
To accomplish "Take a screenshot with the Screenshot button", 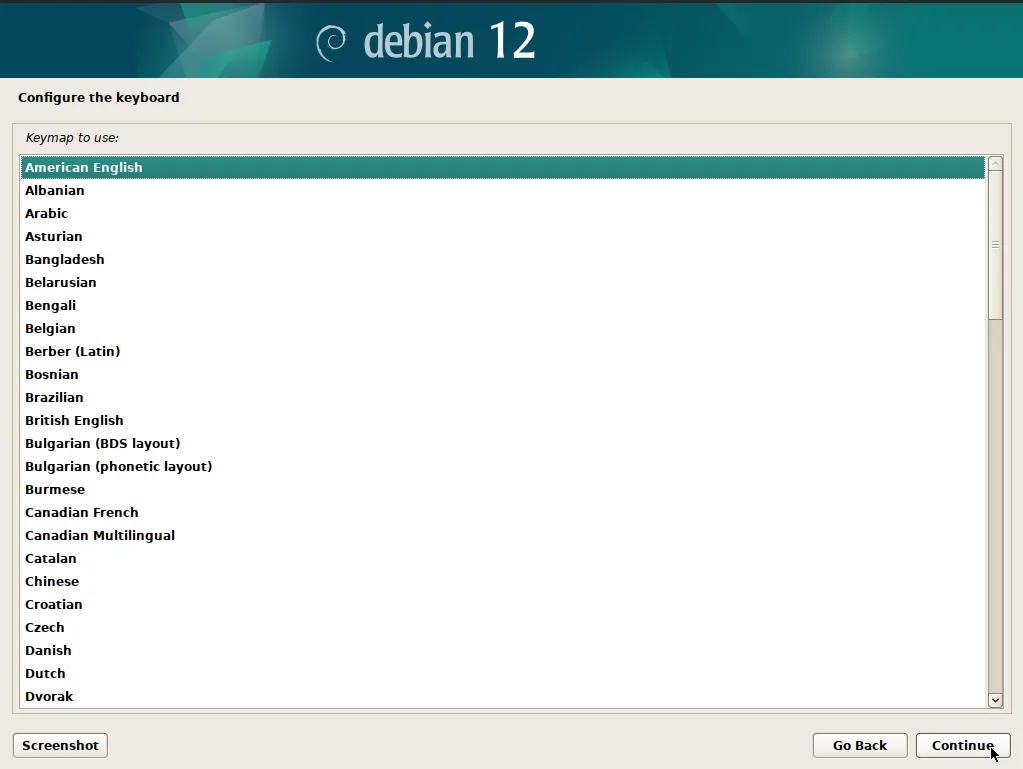I will click(x=60, y=745).
